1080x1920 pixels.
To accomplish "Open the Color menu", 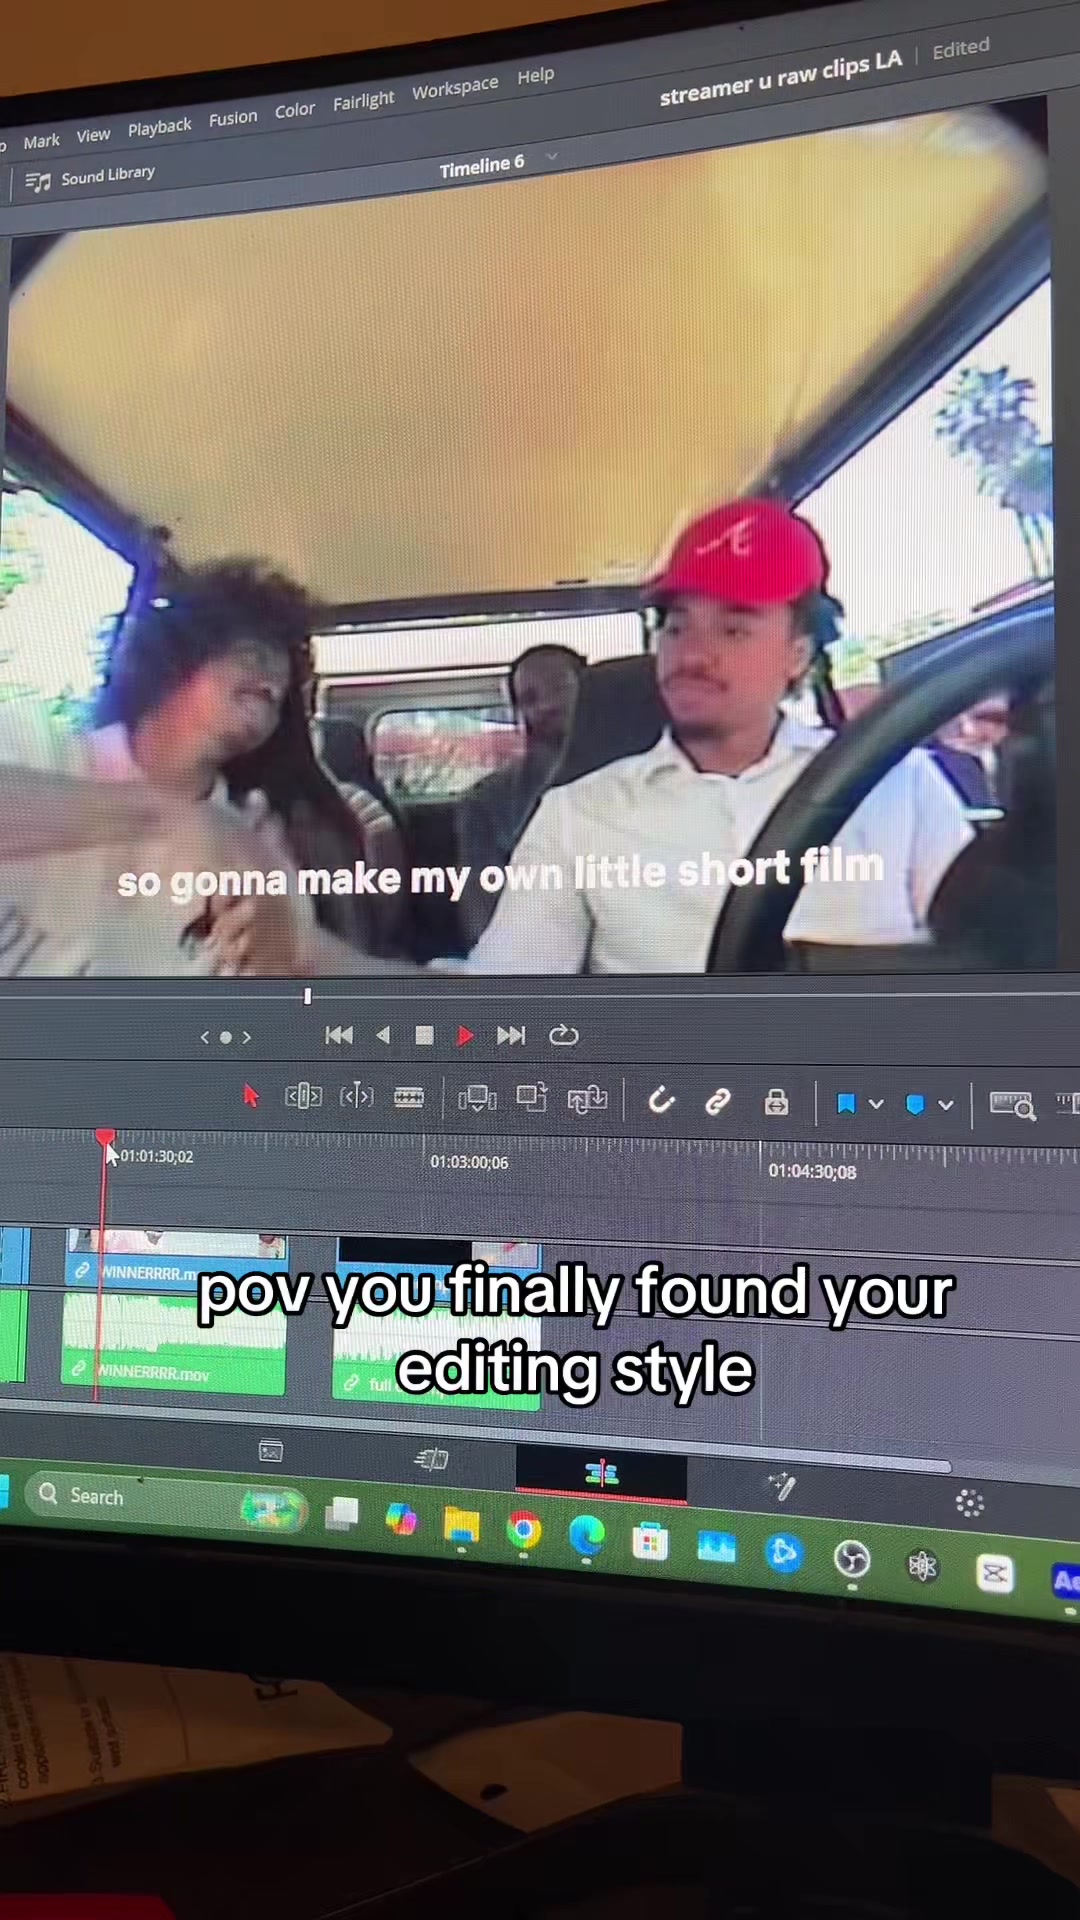I will [295, 110].
